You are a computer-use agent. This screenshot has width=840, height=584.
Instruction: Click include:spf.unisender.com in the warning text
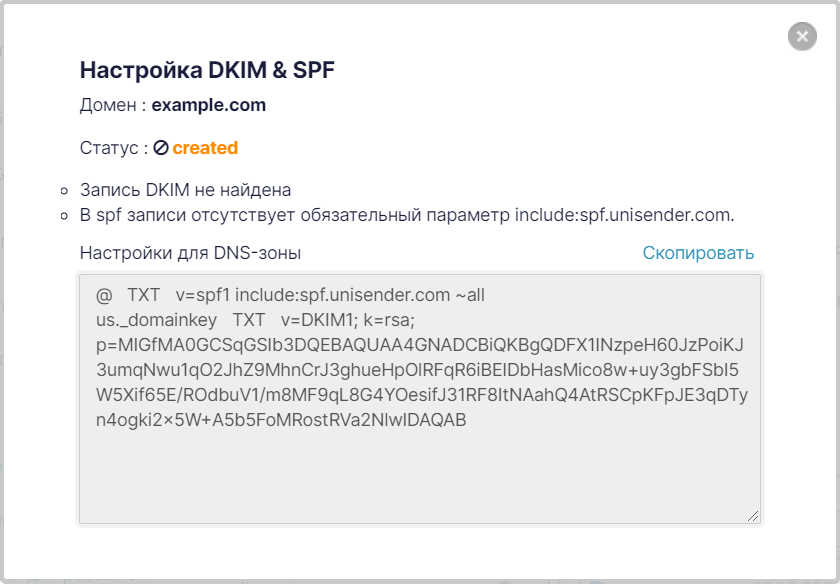click(625, 215)
